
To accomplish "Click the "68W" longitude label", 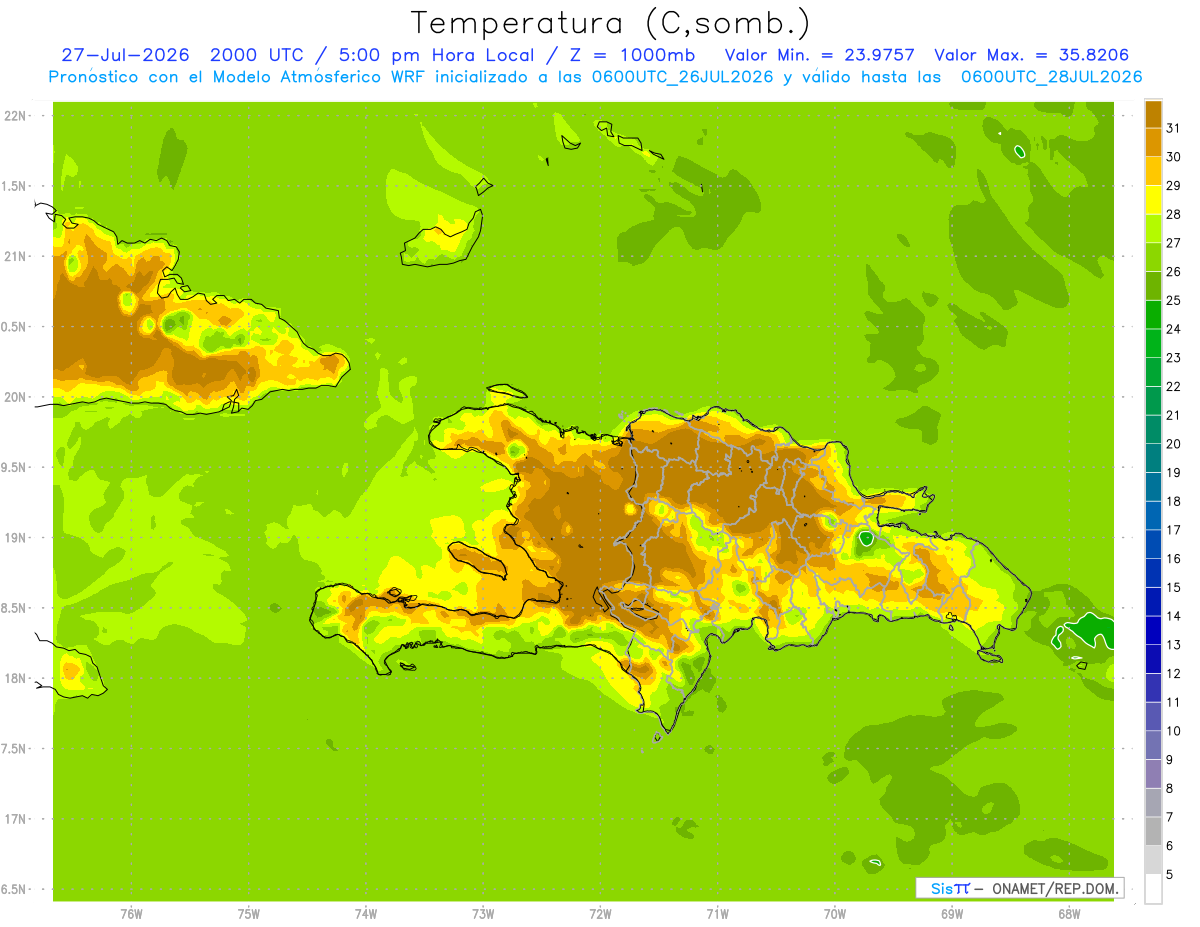I will click(x=1068, y=913).
